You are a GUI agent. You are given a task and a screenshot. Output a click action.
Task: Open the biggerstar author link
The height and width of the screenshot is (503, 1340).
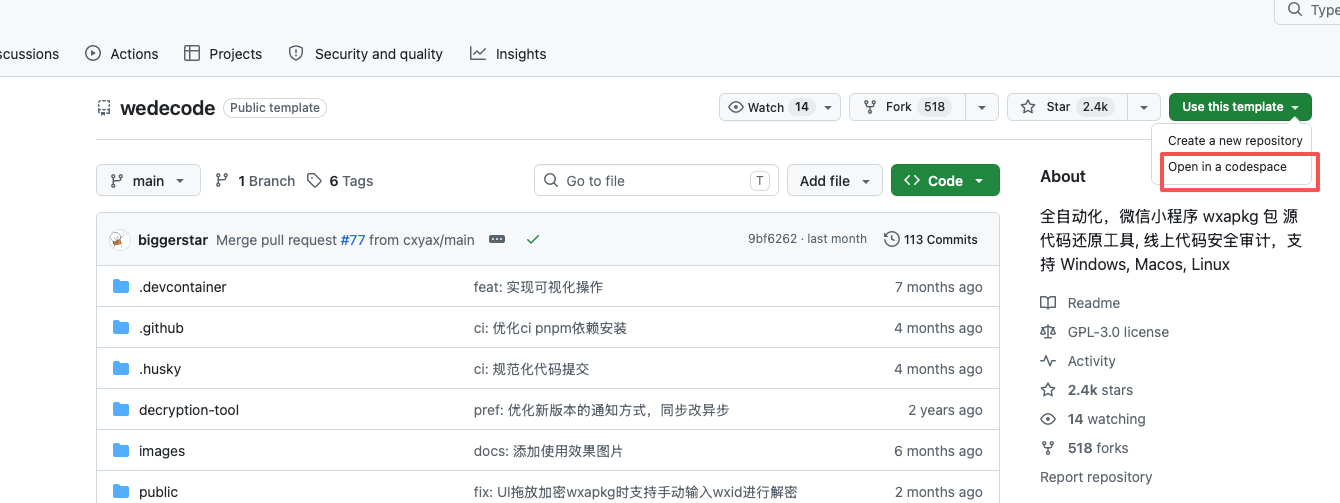173,240
